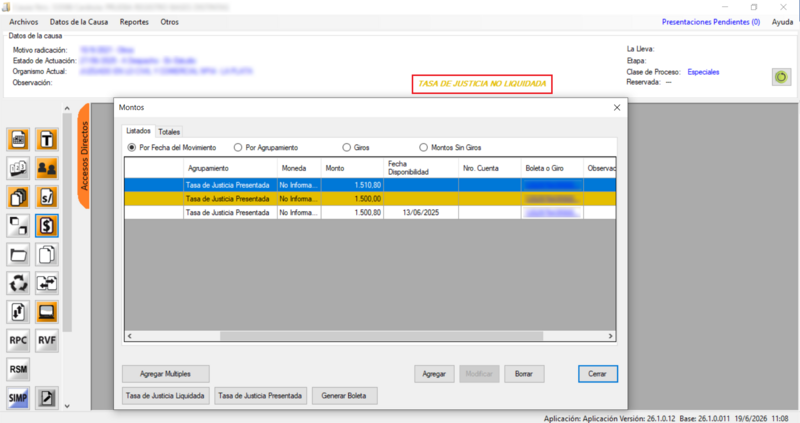
Task: Click the table scrollbar left arrow
Action: click(x=130, y=336)
